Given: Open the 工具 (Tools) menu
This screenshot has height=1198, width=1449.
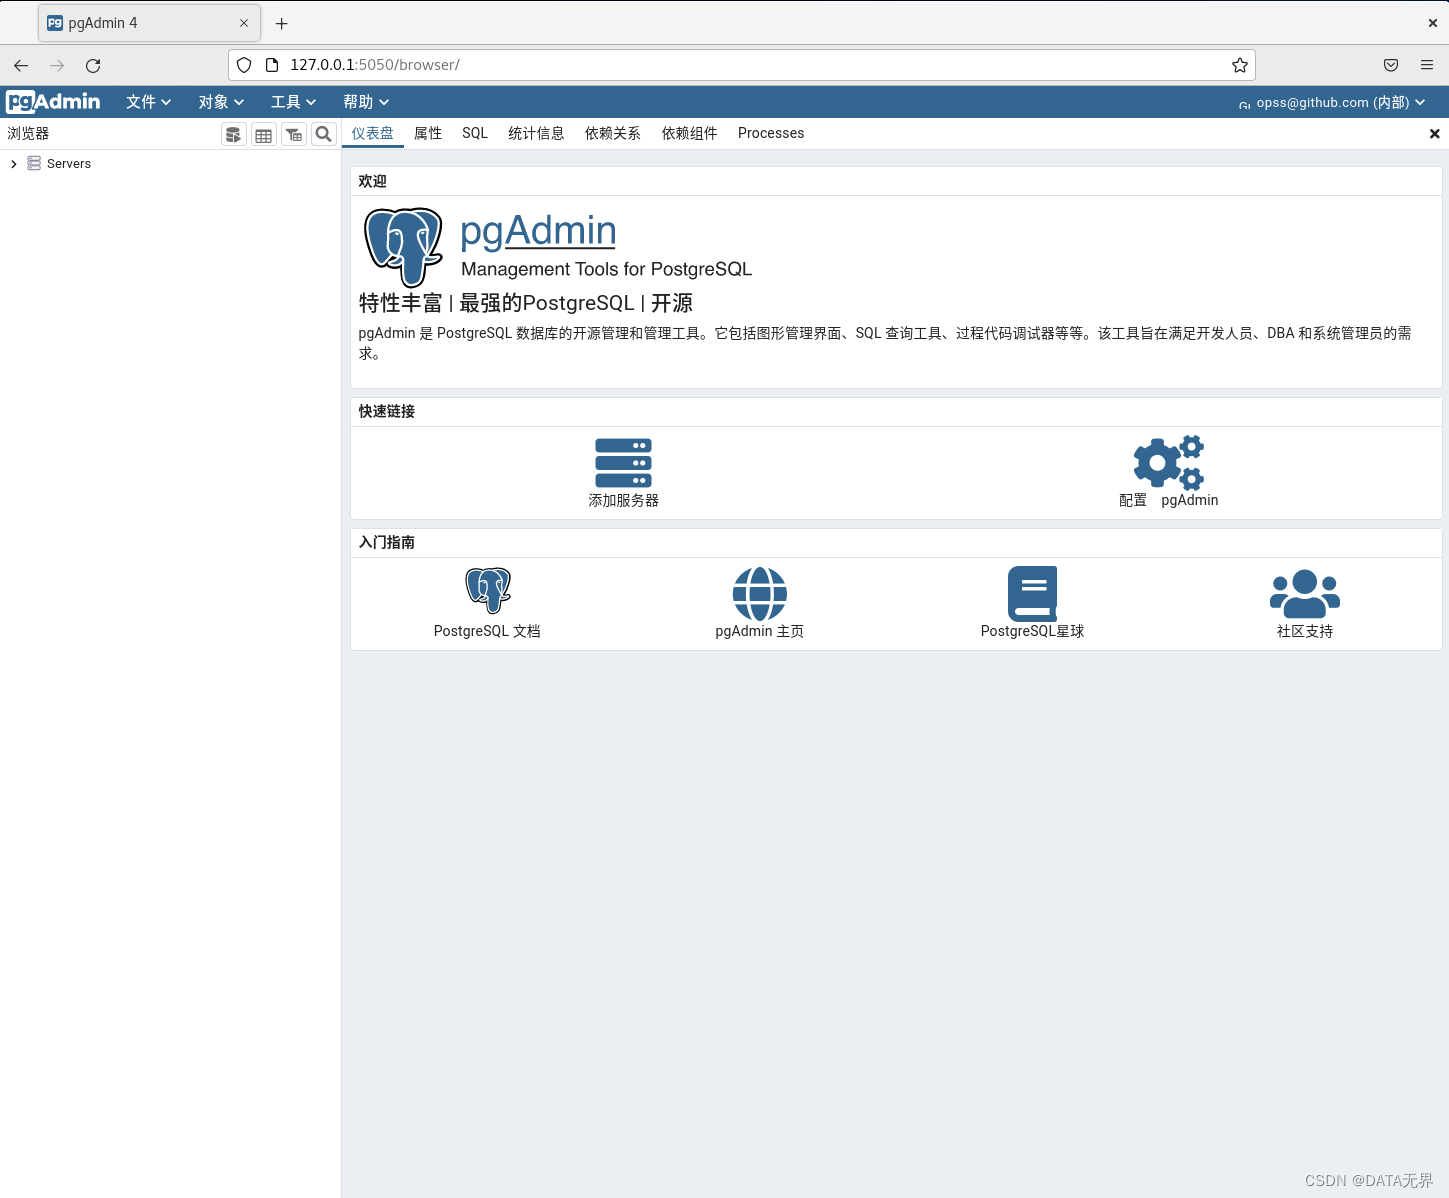Looking at the screenshot, I should tap(294, 102).
